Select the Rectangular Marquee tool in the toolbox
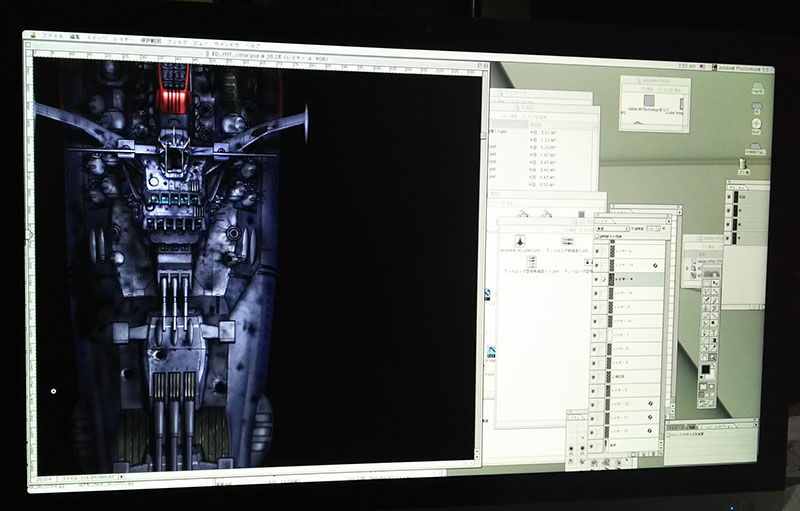 click(x=707, y=283)
